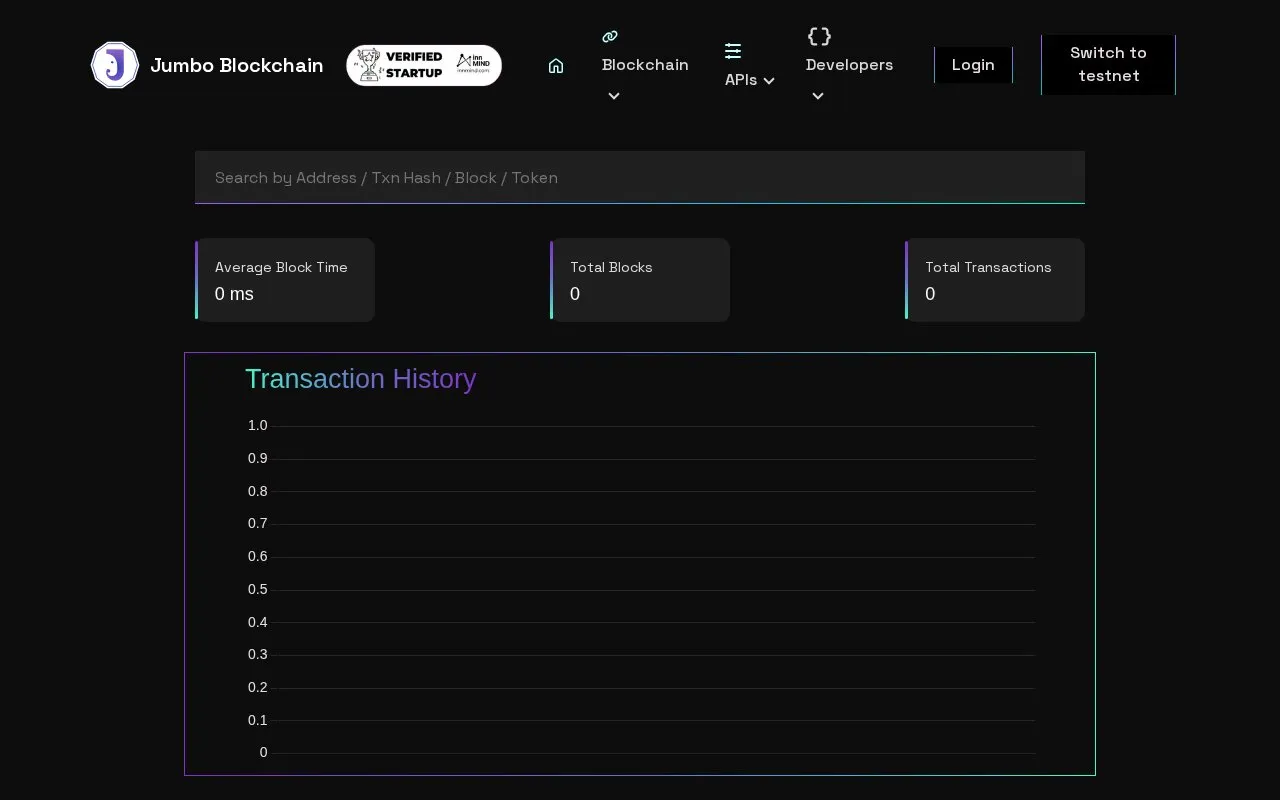Open the Developers menu item
The height and width of the screenshot is (800, 1280).
pos(849,65)
